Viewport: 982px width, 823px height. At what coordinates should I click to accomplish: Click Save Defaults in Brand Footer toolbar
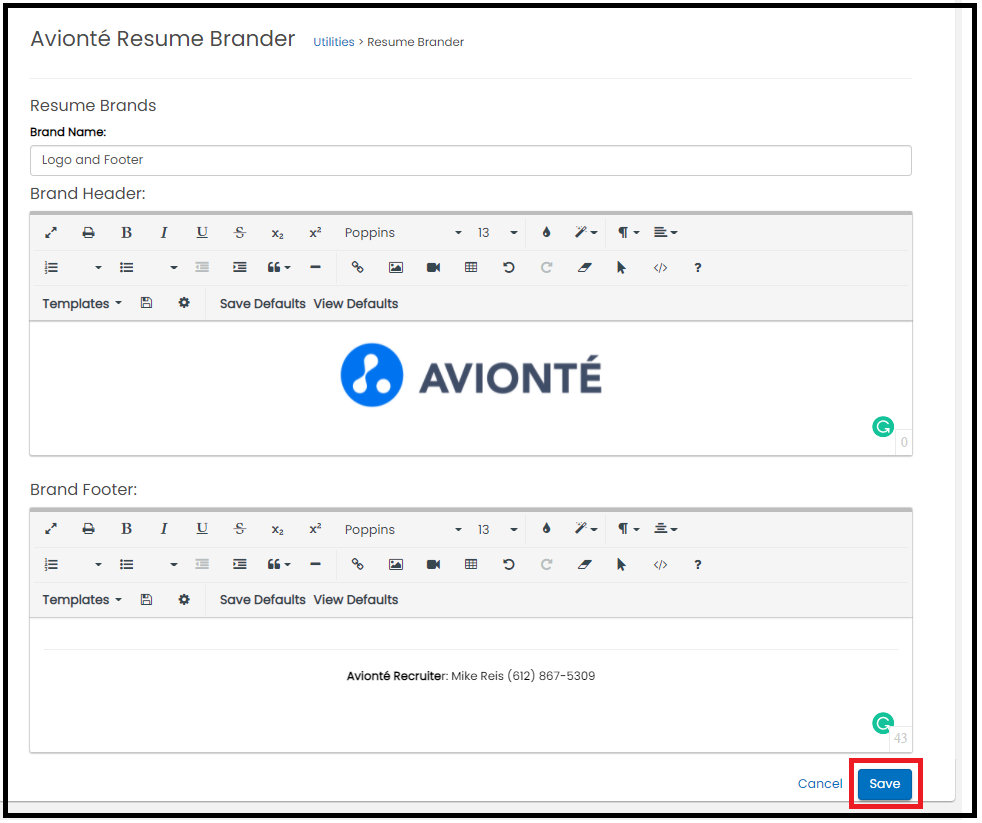tap(262, 600)
